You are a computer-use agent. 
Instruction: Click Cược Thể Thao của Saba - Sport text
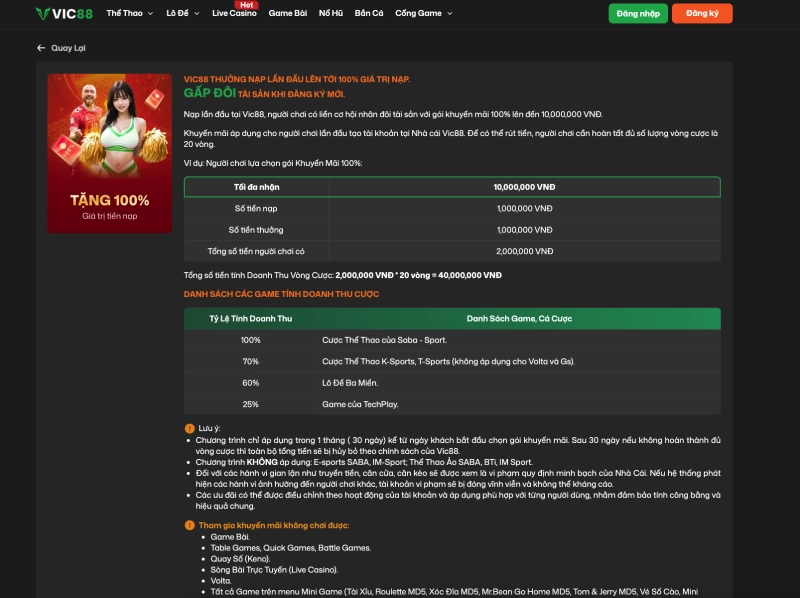pyautogui.click(x=385, y=340)
